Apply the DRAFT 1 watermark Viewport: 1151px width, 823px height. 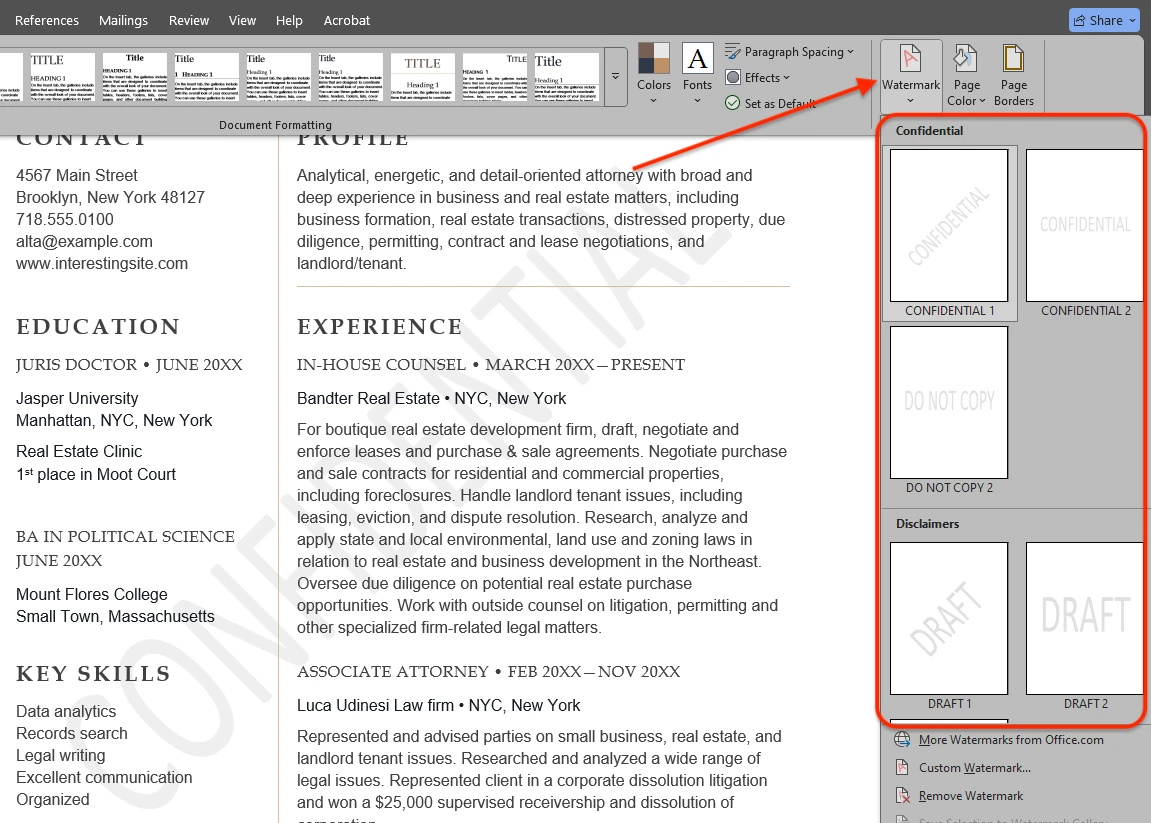pyautogui.click(x=949, y=618)
